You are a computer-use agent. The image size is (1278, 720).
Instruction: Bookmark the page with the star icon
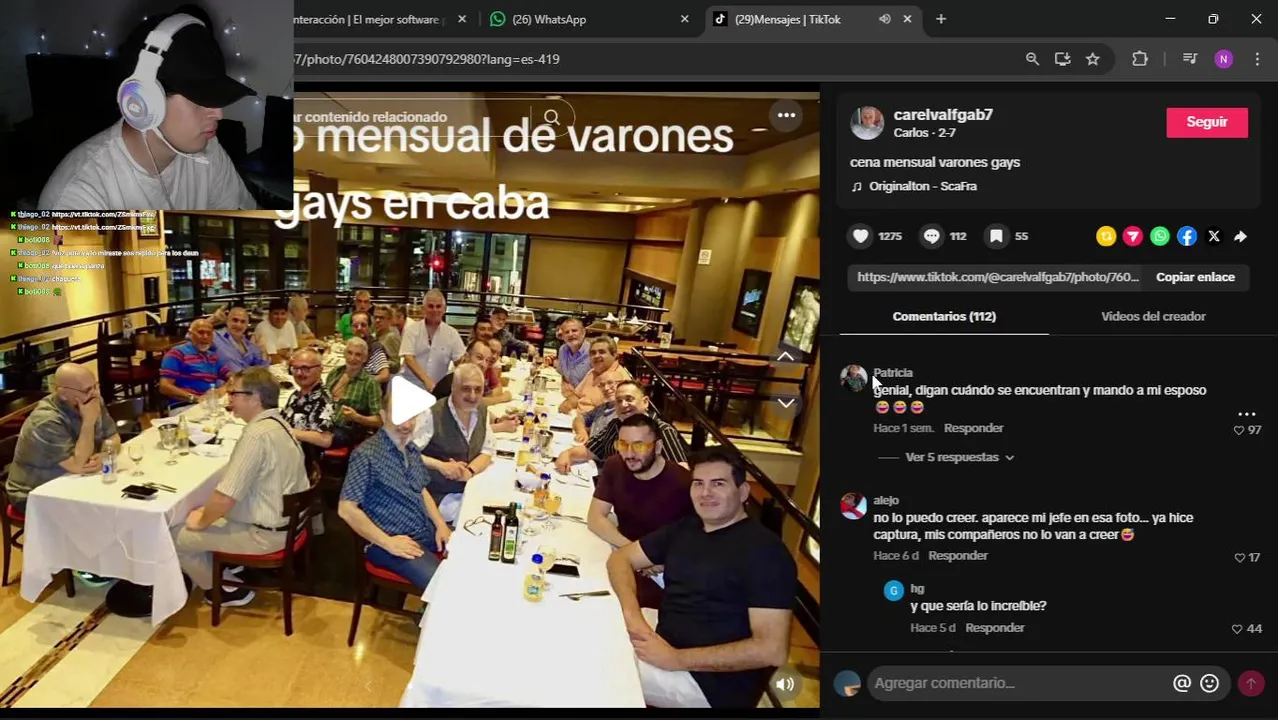tap(1093, 59)
